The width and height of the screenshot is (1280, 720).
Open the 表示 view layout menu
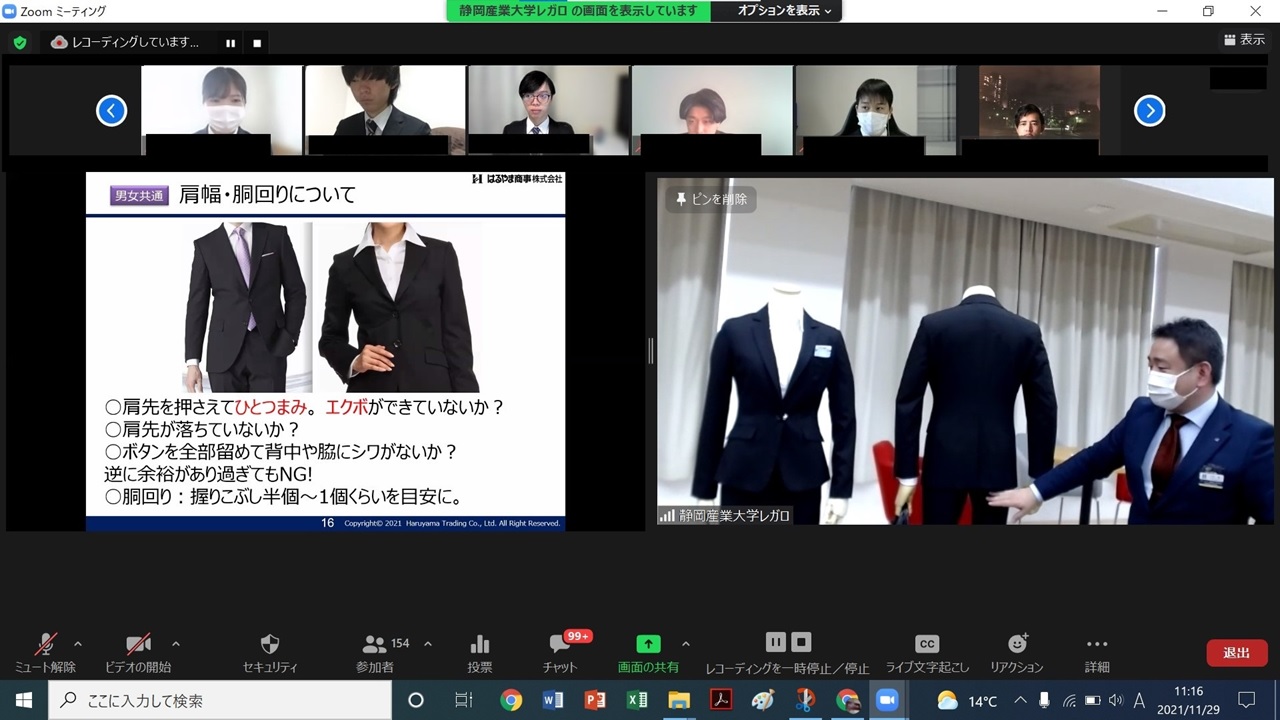tap(1245, 40)
